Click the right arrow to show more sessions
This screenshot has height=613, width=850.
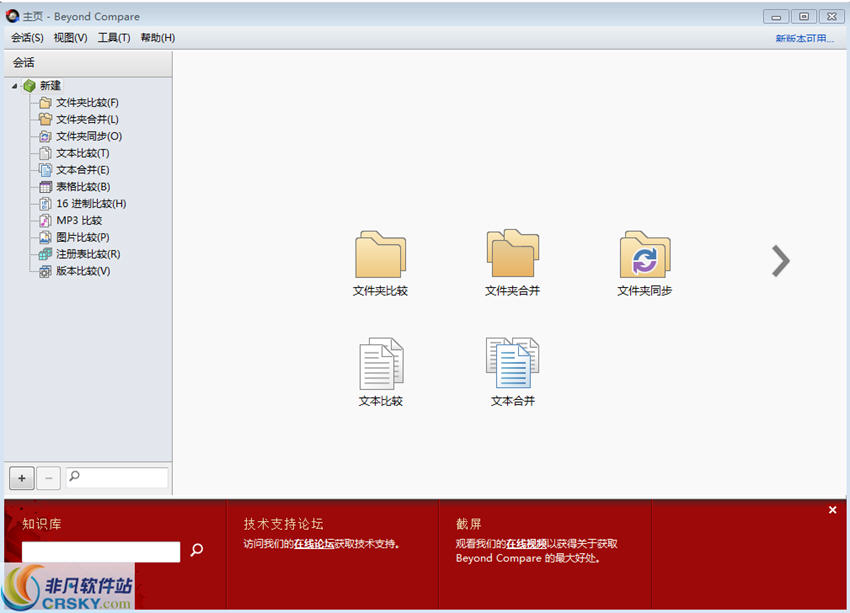(x=780, y=260)
